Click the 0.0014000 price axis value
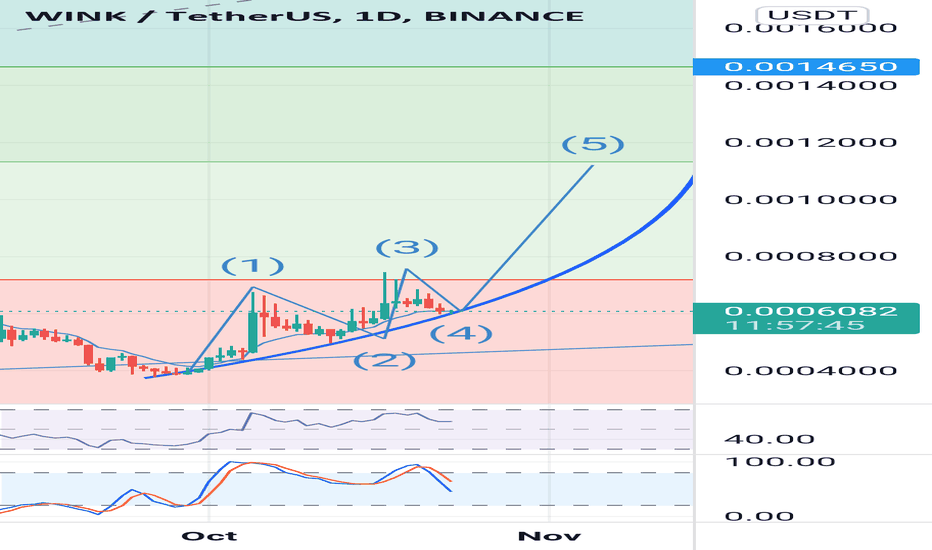 (811, 85)
